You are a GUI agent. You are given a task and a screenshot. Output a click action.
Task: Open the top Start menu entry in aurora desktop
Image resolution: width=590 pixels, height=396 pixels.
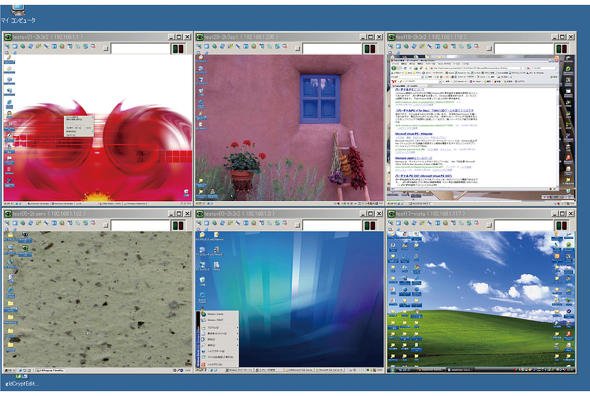click(219, 314)
